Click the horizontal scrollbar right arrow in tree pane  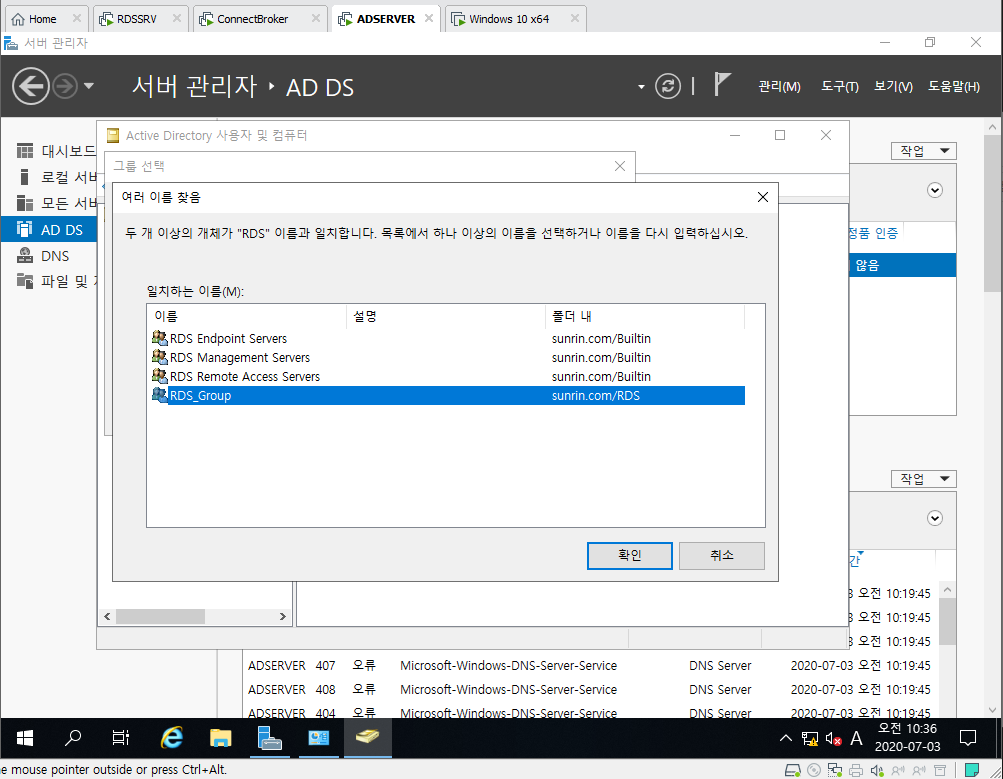click(283, 617)
